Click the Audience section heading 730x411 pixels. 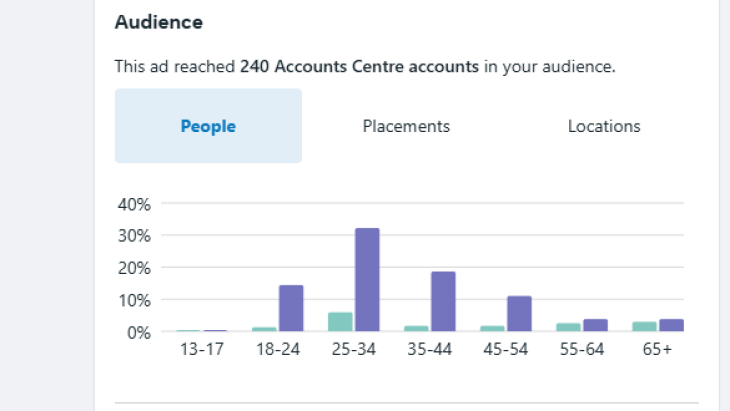[x=159, y=22]
